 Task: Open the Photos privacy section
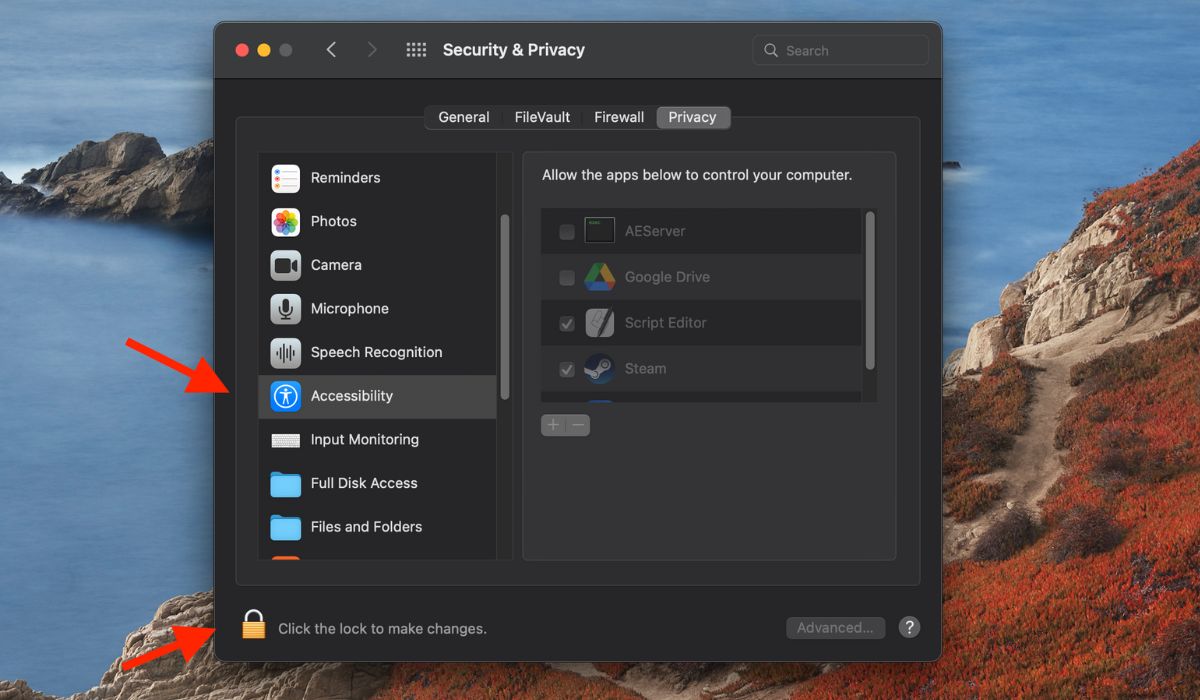[334, 221]
